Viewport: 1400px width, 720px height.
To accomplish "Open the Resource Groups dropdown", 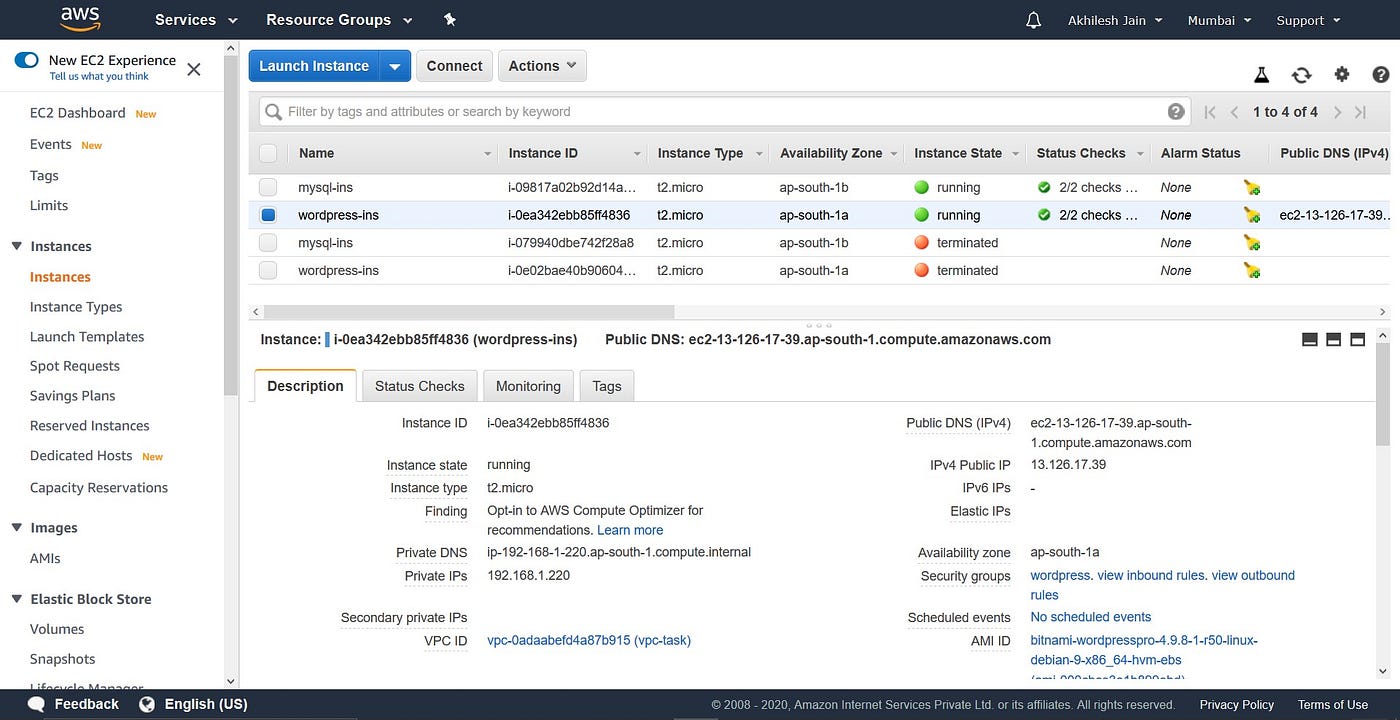I will pos(339,20).
